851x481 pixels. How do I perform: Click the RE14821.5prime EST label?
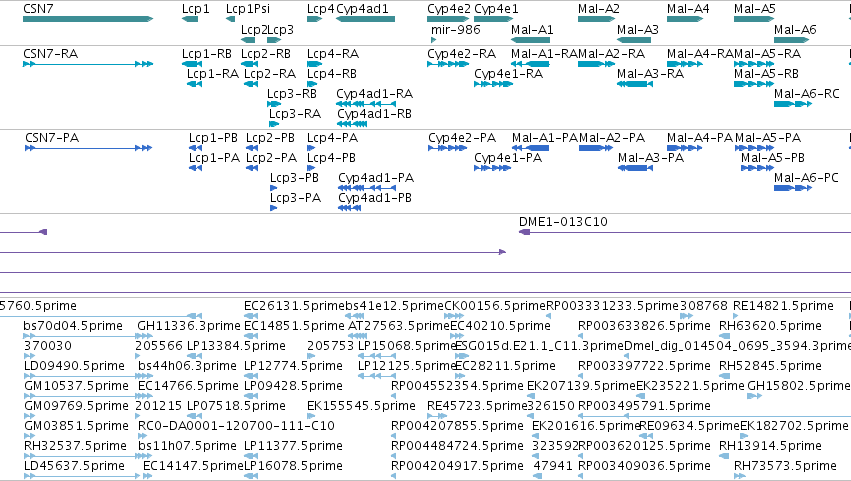(783, 306)
